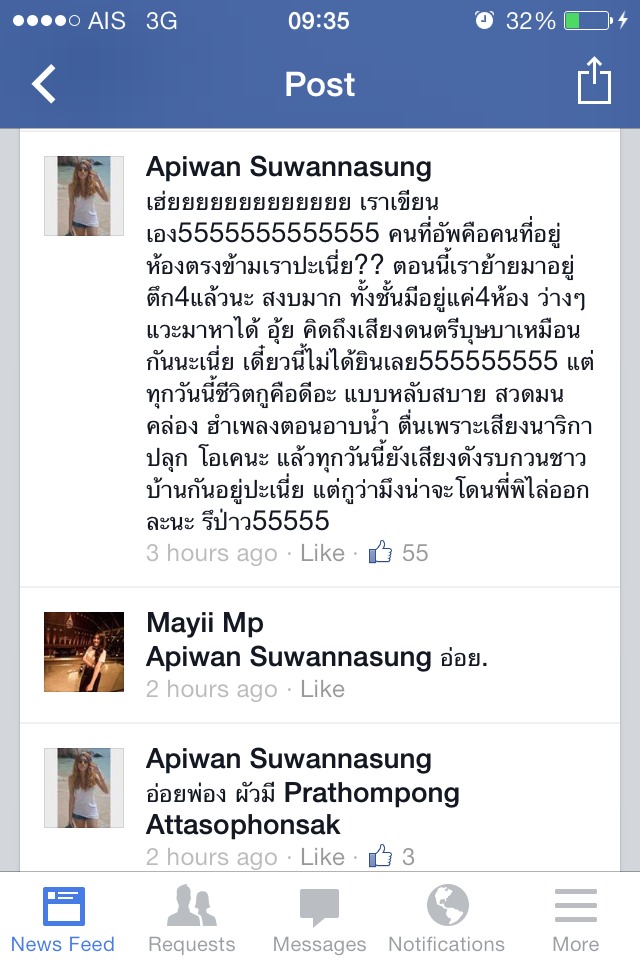This screenshot has height=960, width=640.
Task: Tap Apiwan's avatar on the first comment
Action: coord(84,196)
